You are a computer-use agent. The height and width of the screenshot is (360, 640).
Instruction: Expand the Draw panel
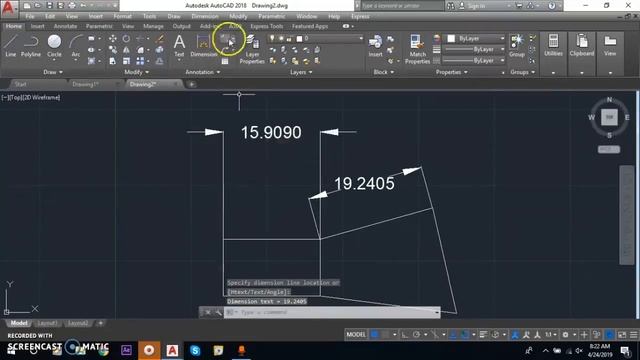53,72
